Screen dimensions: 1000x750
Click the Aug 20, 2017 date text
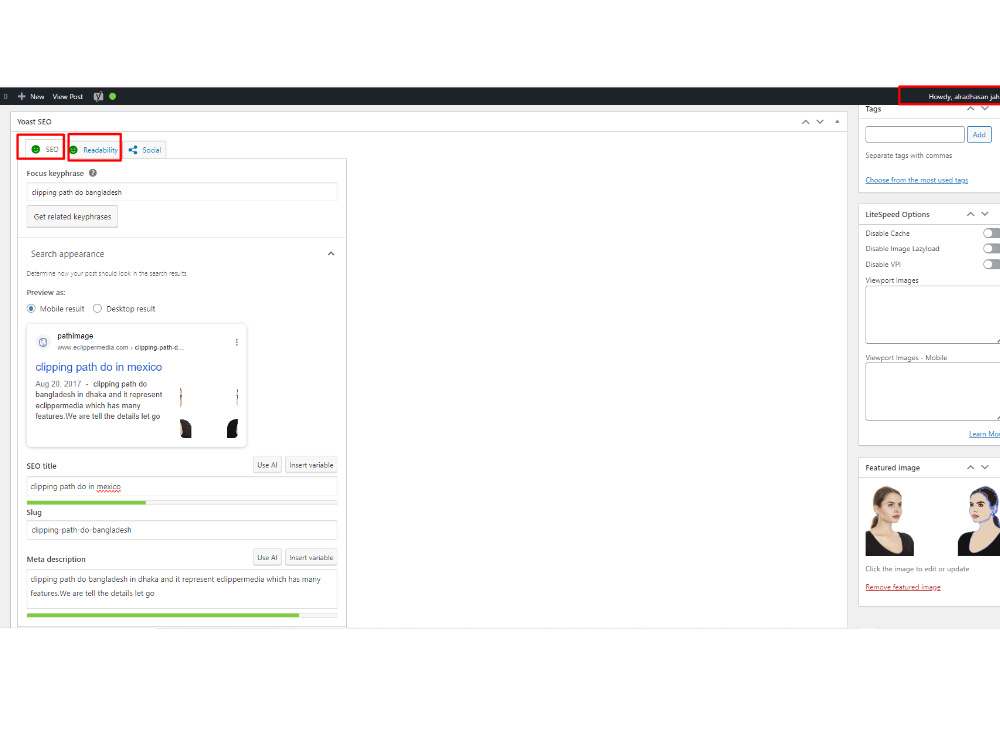point(58,384)
